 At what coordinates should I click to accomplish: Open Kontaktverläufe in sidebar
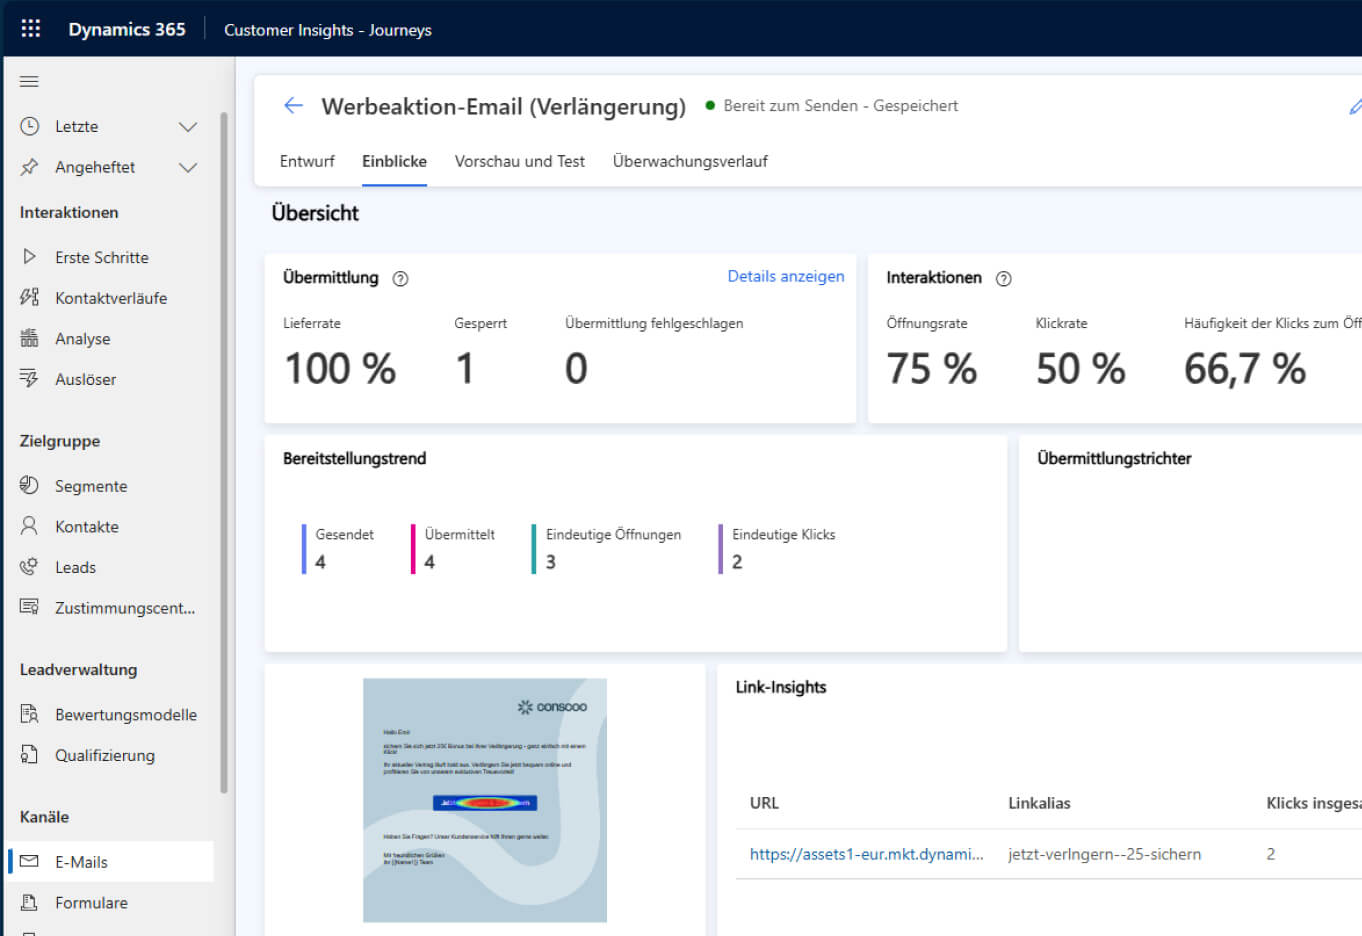point(112,298)
